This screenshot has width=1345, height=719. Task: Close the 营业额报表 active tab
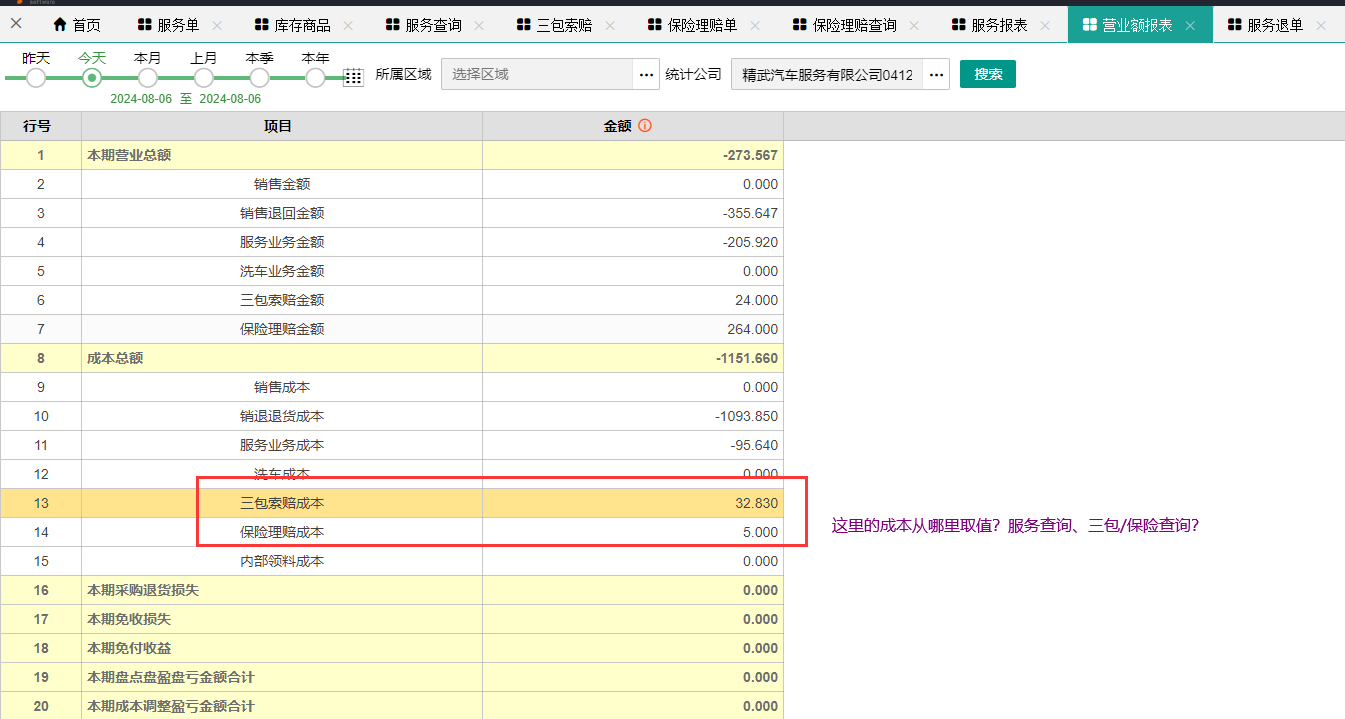point(1190,25)
